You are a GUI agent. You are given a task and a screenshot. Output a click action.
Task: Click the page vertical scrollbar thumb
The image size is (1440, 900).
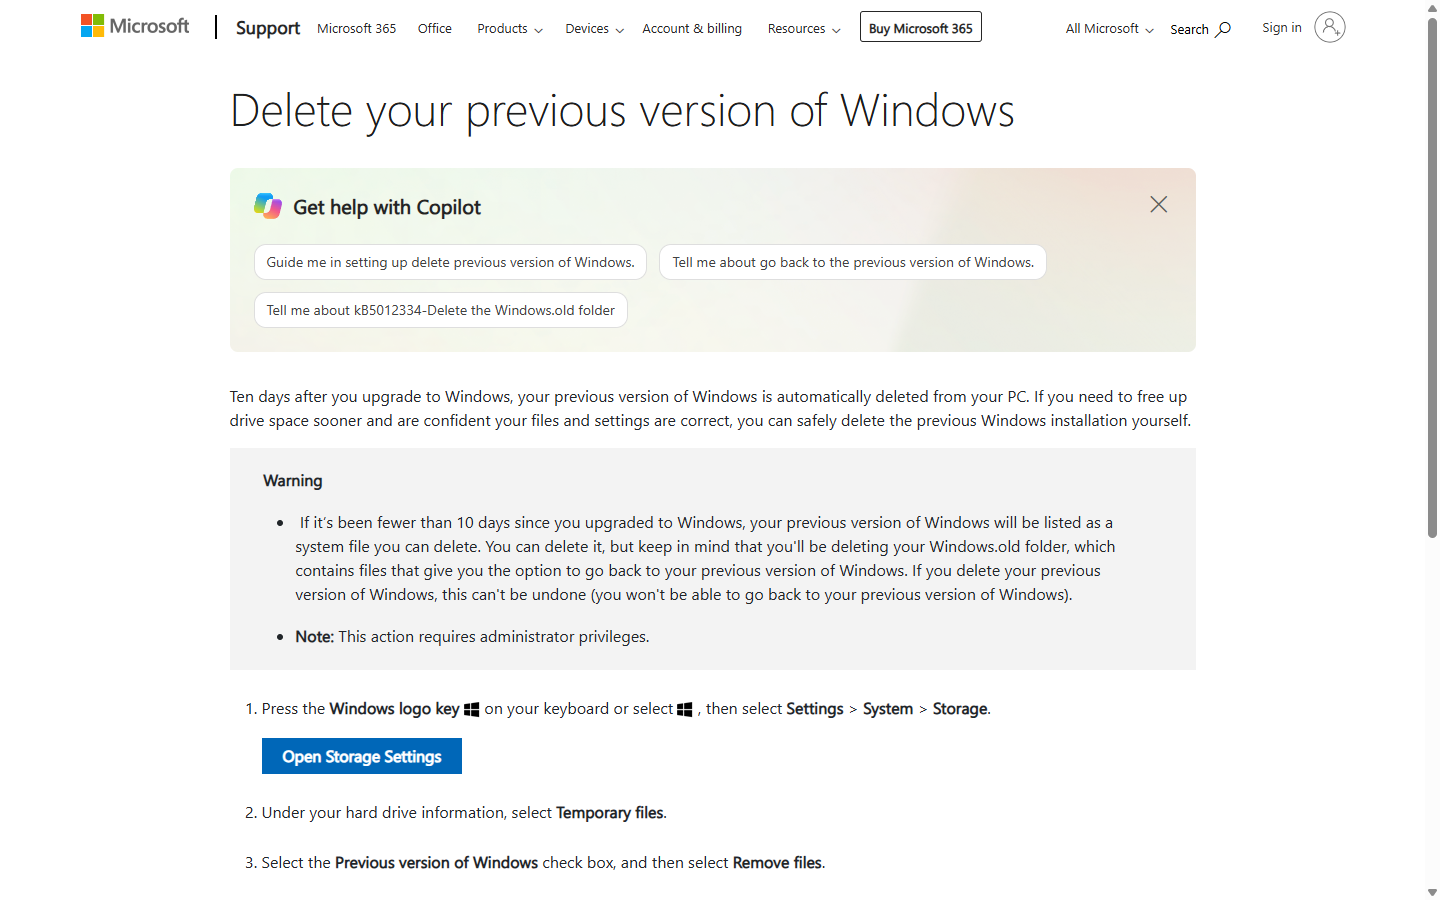(1432, 280)
